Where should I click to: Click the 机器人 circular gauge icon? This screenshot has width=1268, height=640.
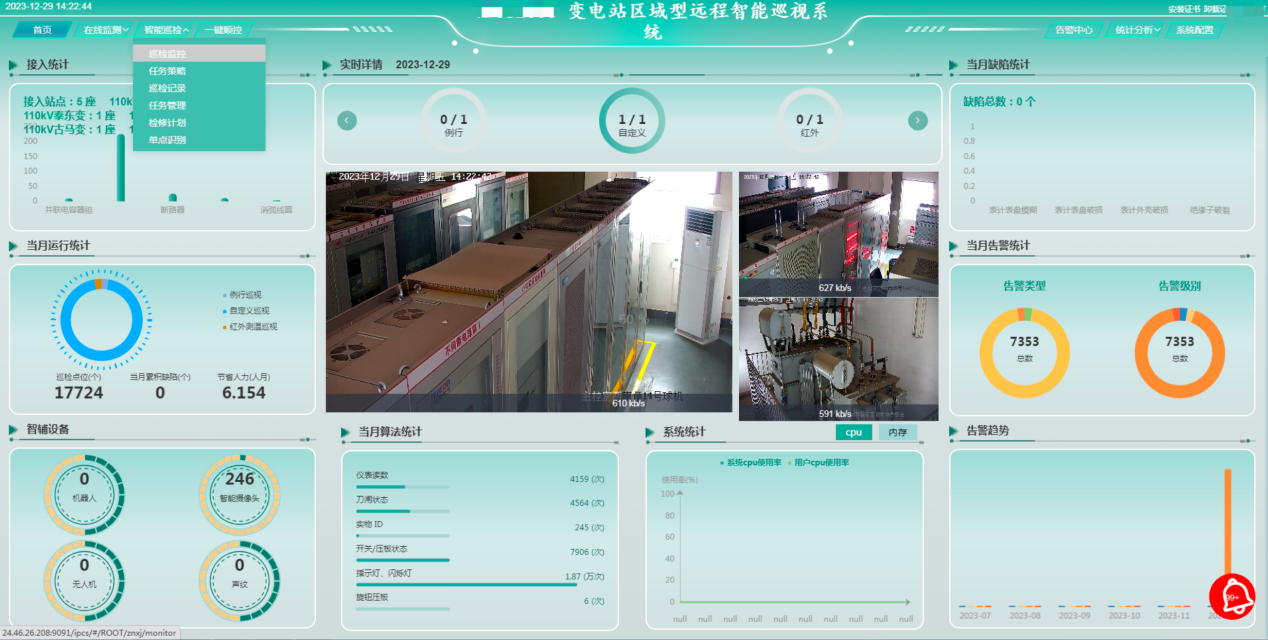pyautogui.click(x=84, y=487)
